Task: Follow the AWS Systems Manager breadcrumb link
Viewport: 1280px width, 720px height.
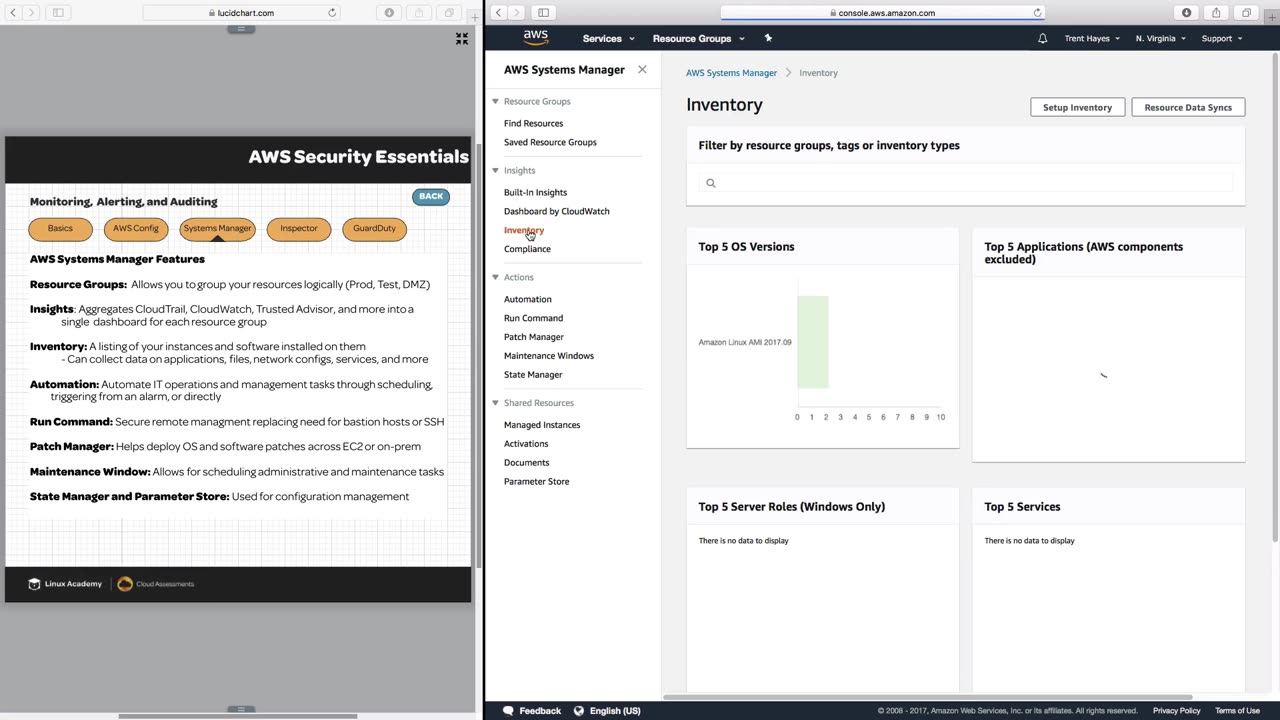Action: [x=731, y=74]
